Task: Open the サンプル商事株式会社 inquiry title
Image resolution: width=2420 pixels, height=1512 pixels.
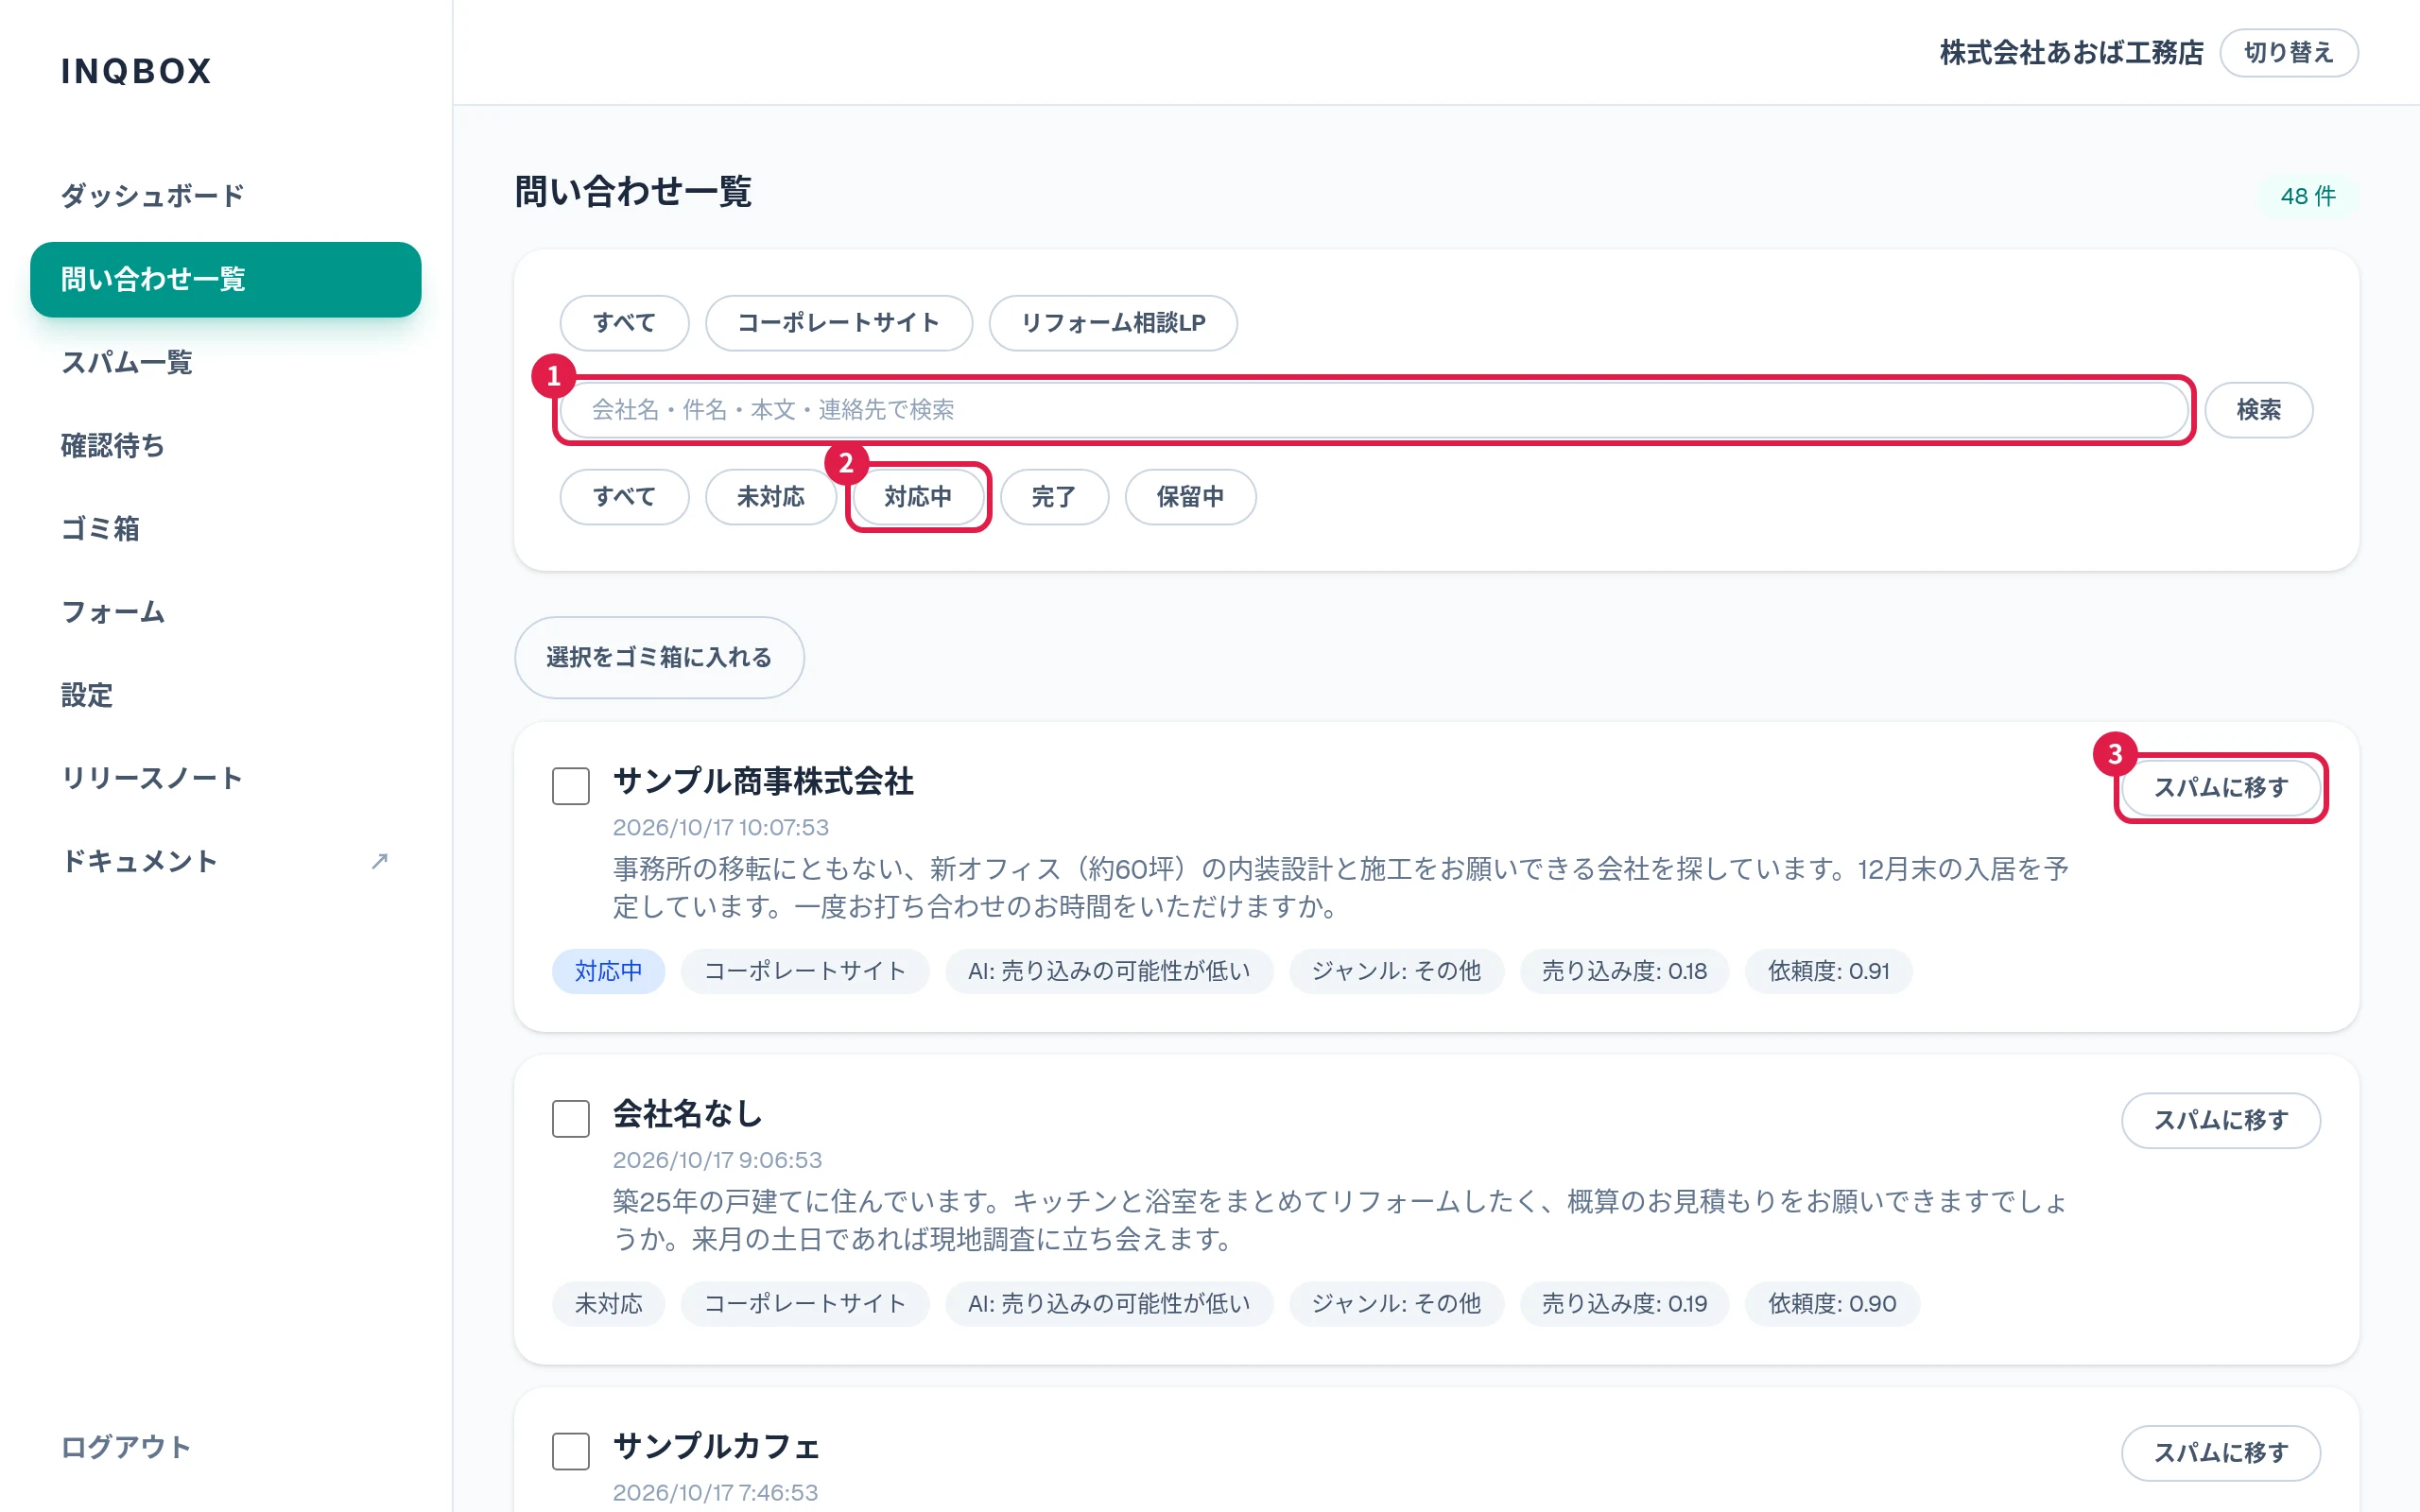Action: click(x=763, y=782)
